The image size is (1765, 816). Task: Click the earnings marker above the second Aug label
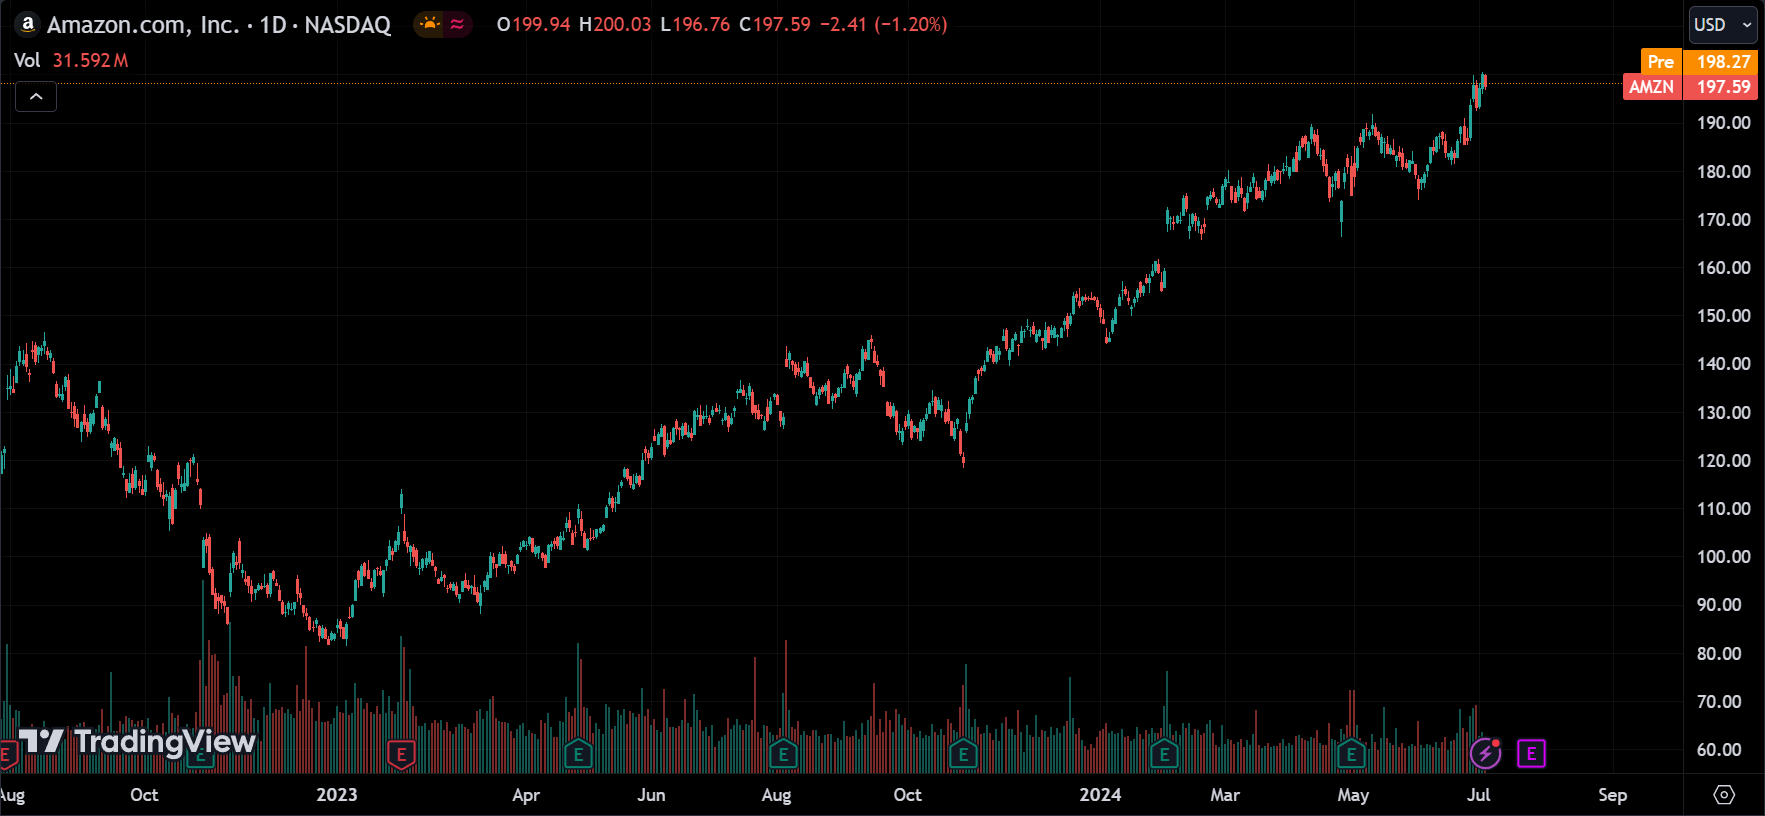point(783,754)
